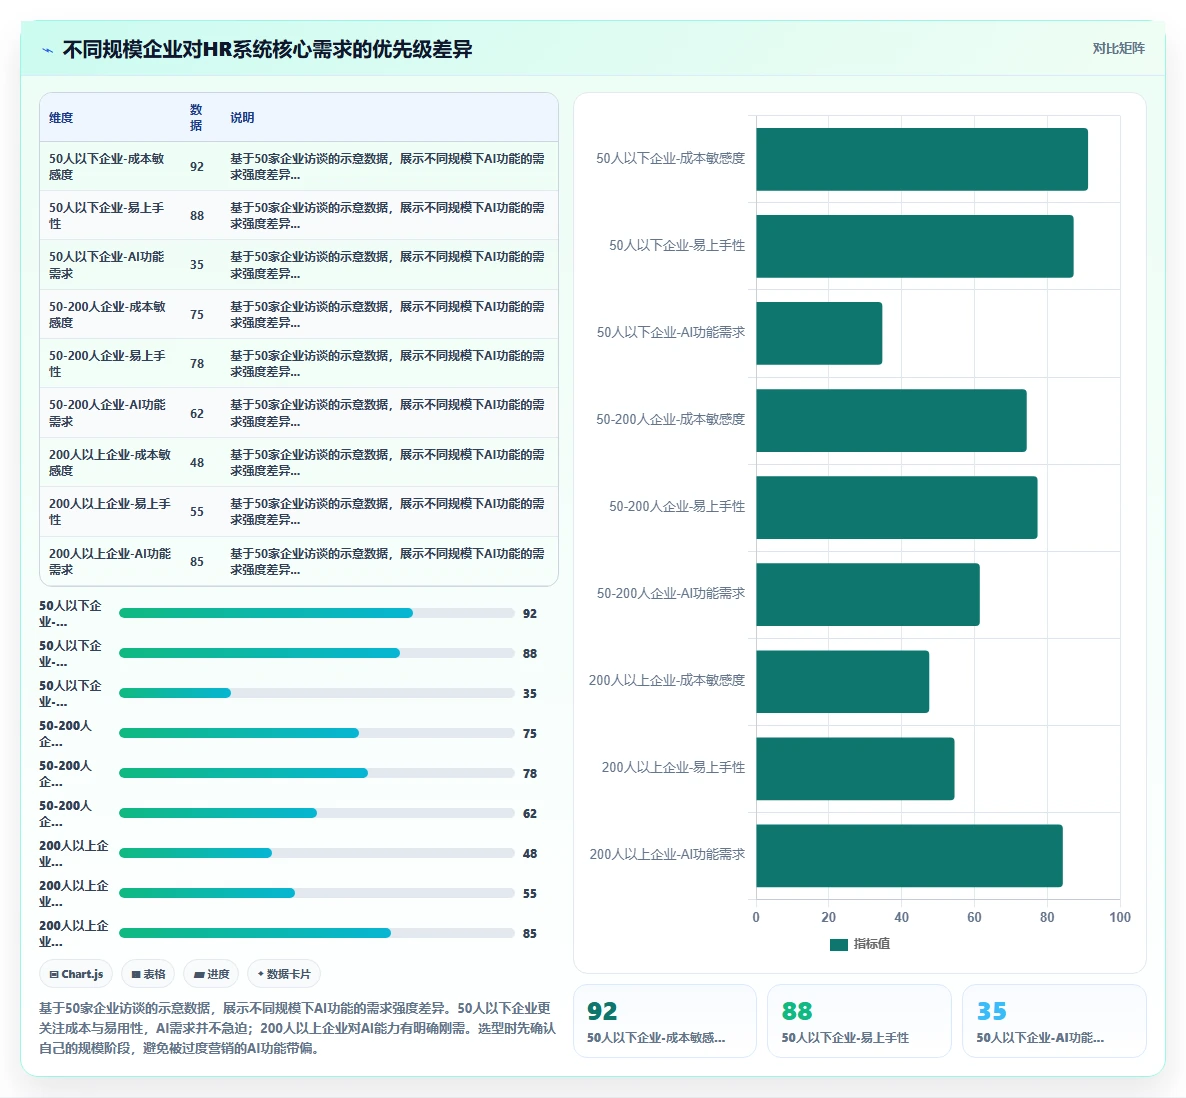Click table cell 50-200人企业-易上手性
The image size is (1186, 1098).
click(110, 364)
